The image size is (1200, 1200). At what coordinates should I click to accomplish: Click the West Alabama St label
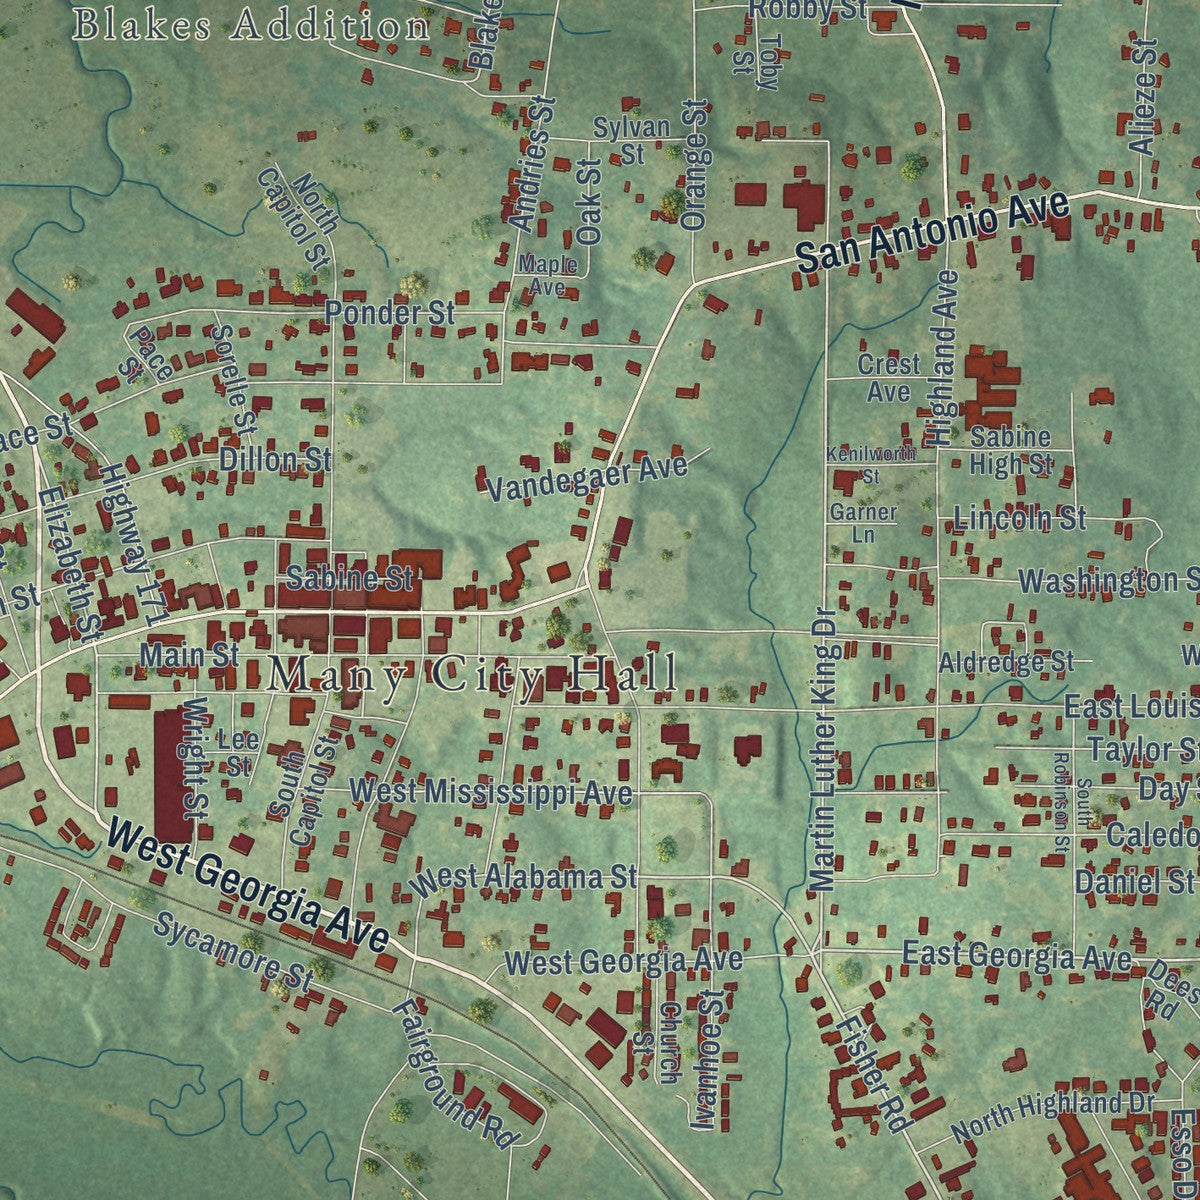(524, 878)
